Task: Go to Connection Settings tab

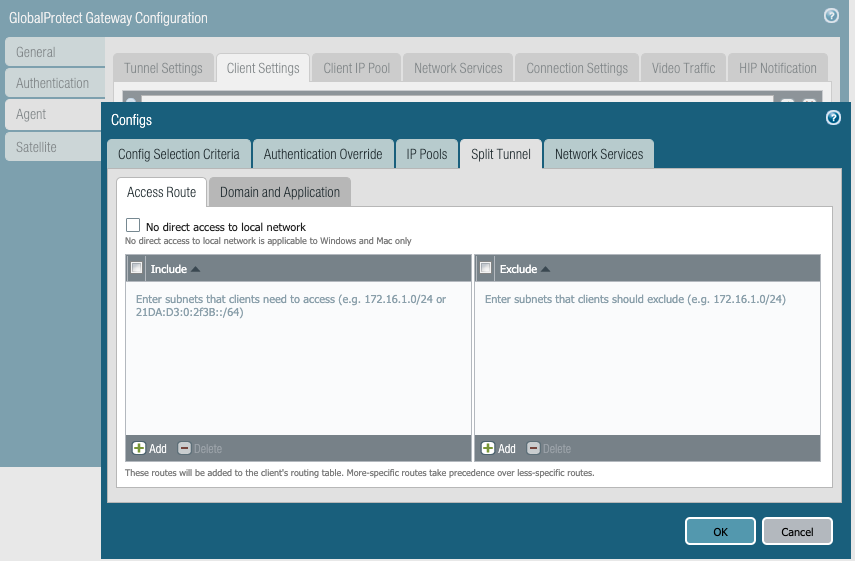Action: (577, 68)
